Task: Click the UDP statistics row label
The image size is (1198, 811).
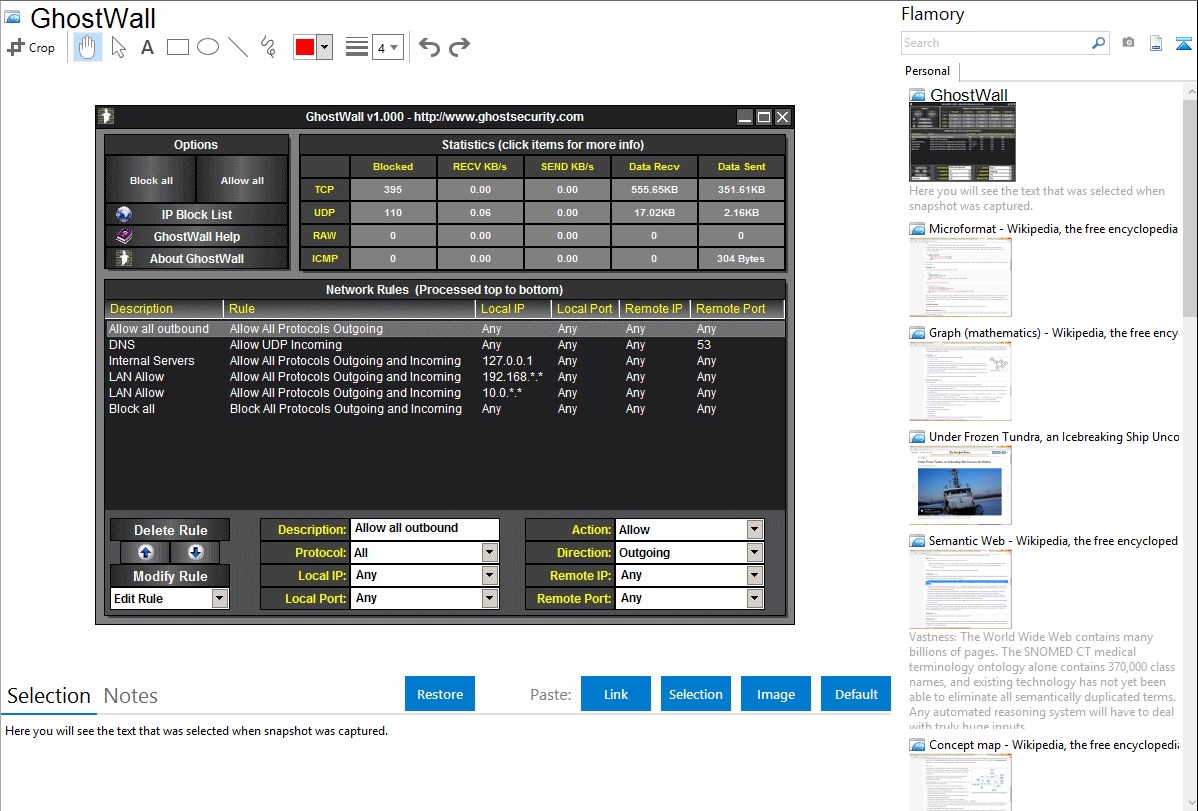Action: [x=325, y=212]
